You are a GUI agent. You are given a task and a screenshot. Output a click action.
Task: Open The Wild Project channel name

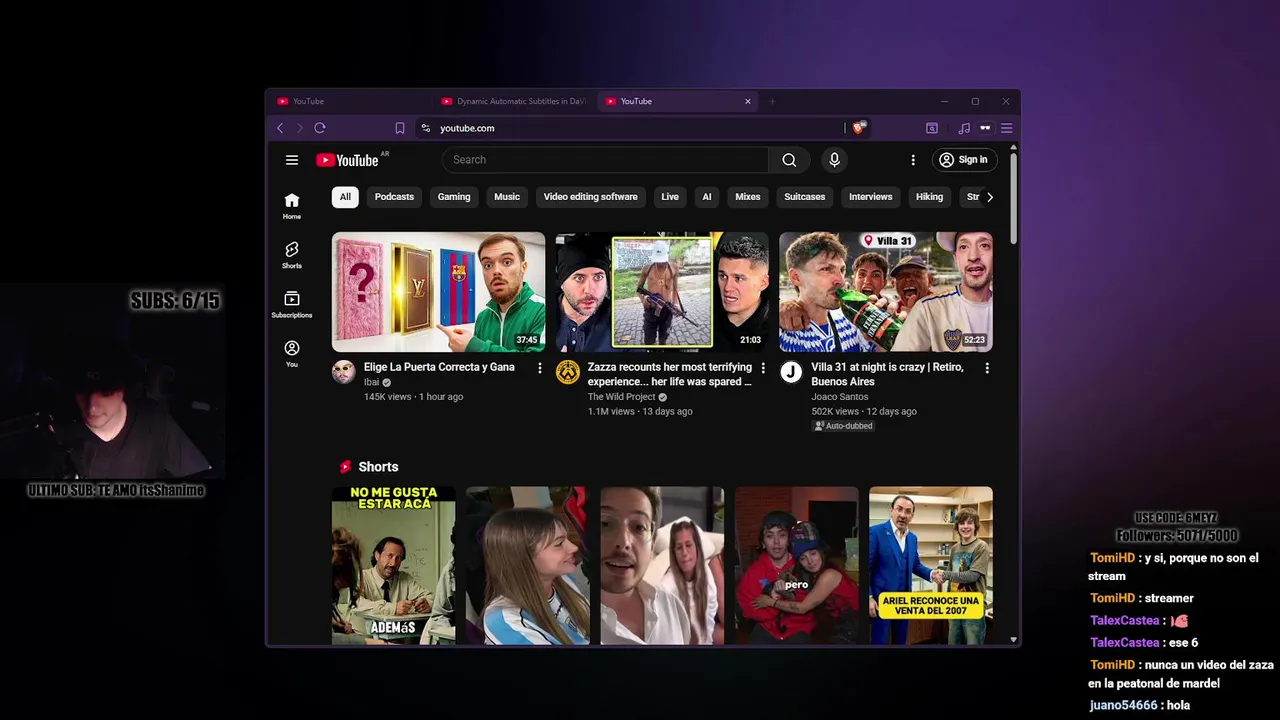(621, 397)
